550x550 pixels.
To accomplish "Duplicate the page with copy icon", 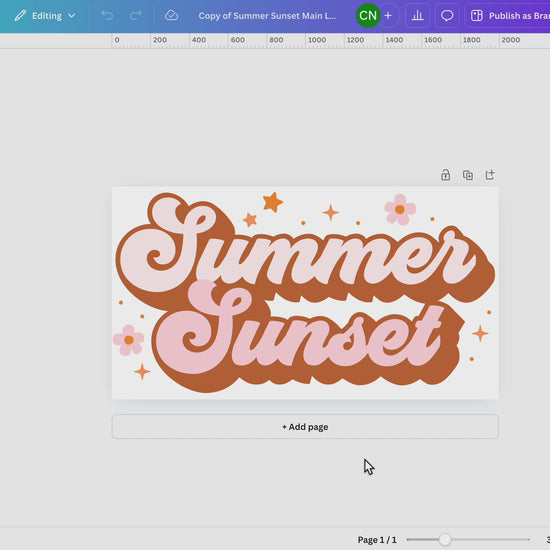I will coord(468,175).
